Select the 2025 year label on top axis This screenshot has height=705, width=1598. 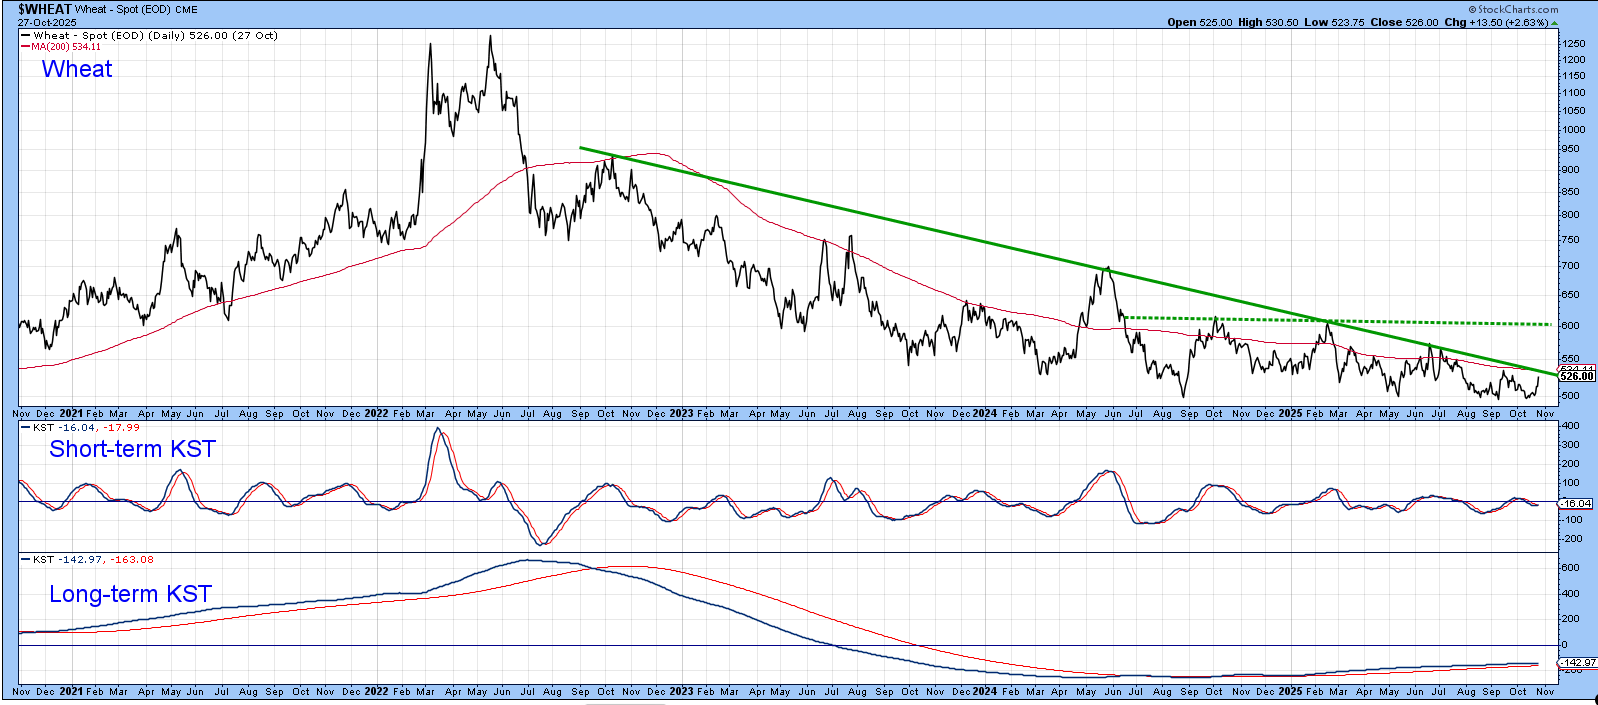pos(1290,413)
